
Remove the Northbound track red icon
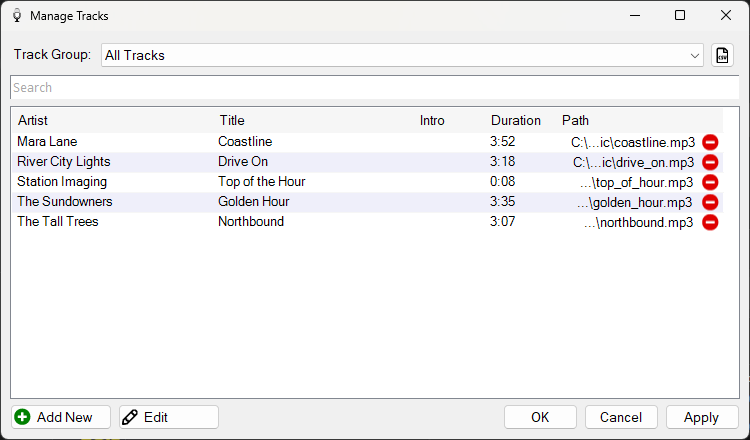point(710,222)
